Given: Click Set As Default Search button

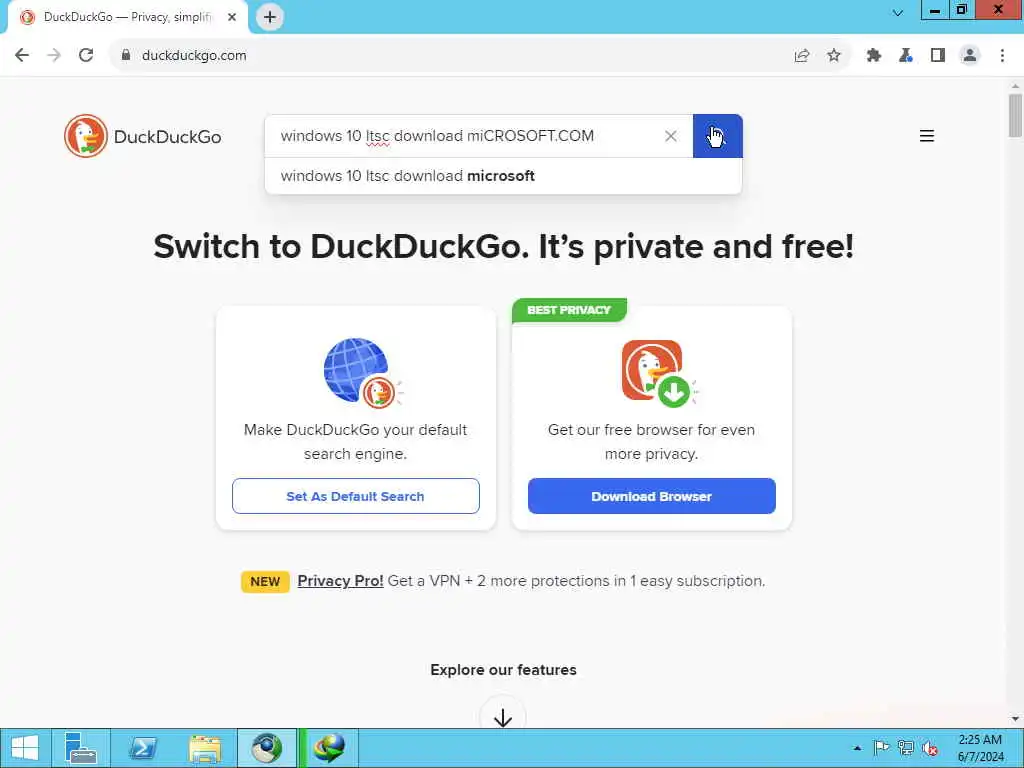Looking at the screenshot, I should click(356, 496).
